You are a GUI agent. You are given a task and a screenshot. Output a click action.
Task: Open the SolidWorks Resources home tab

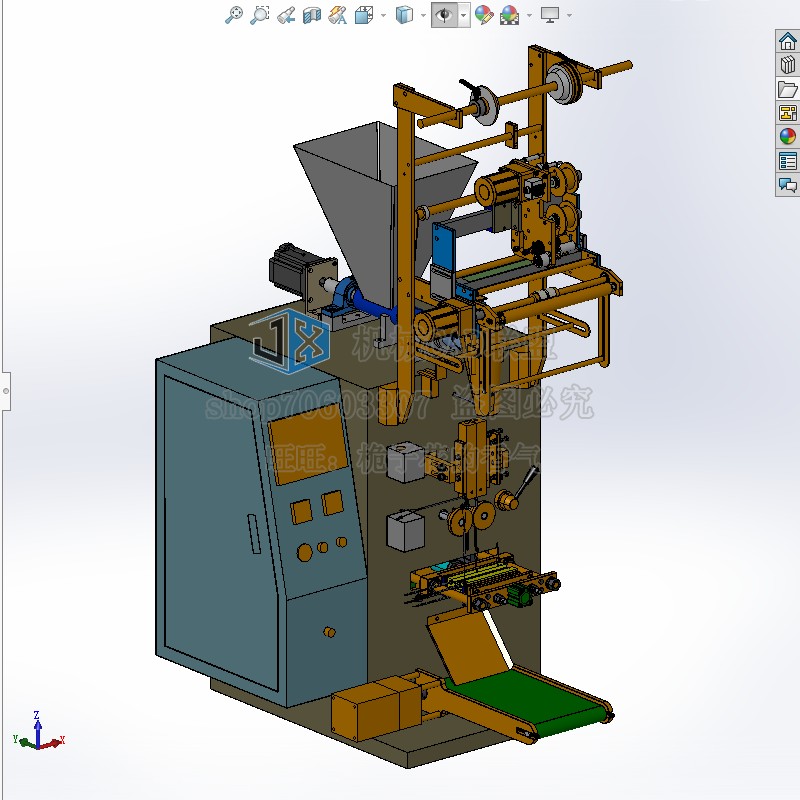coord(787,41)
